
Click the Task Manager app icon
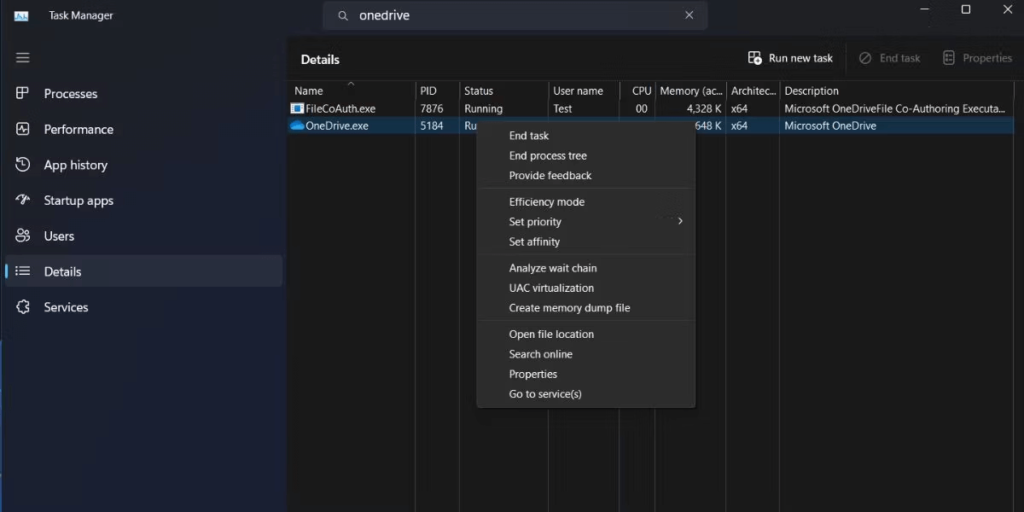[x=22, y=16]
